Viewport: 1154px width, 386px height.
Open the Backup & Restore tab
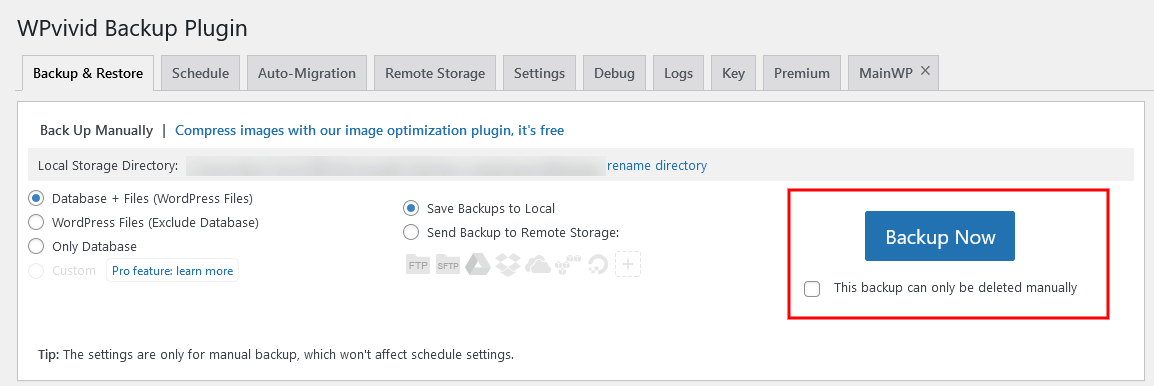(x=88, y=73)
